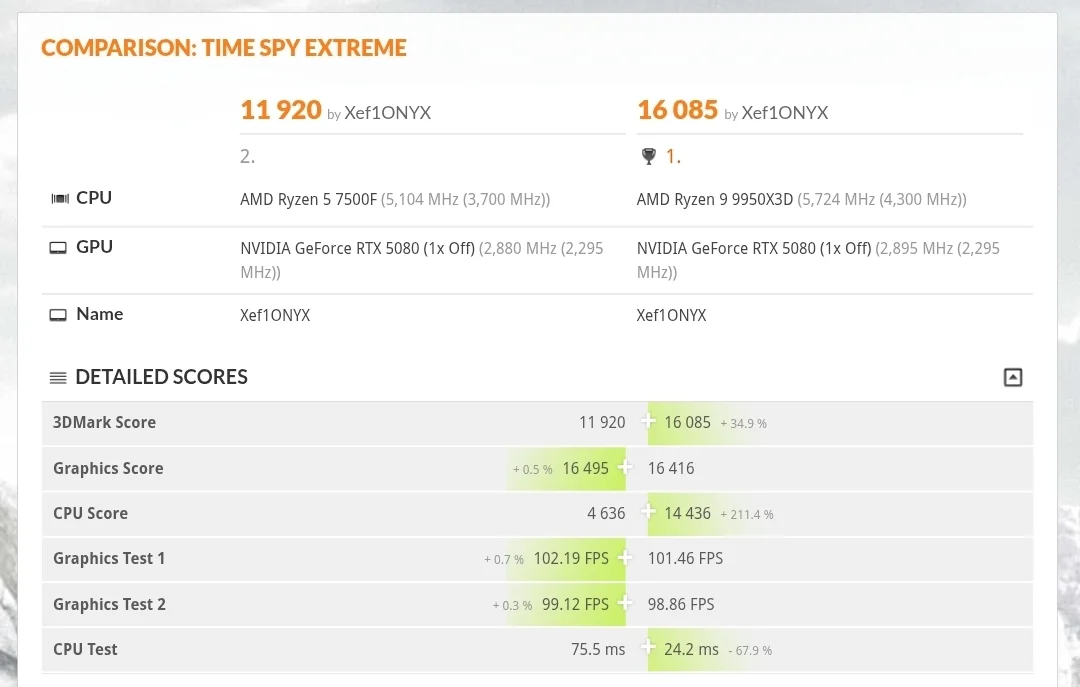Click the CPU chip icon
The height and width of the screenshot is (687, 1080).
tap(60, 198)
